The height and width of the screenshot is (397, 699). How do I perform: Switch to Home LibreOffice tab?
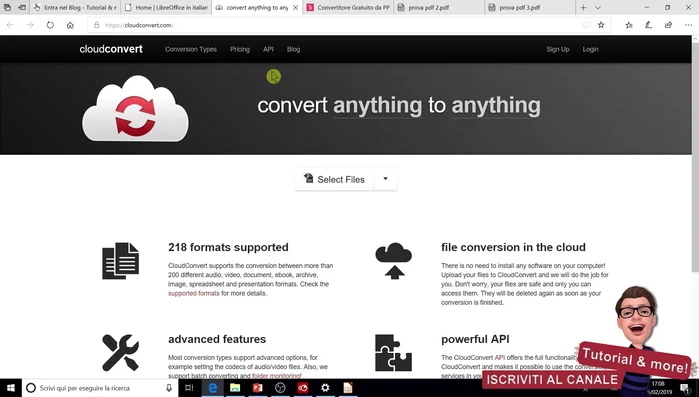(166, 8)
